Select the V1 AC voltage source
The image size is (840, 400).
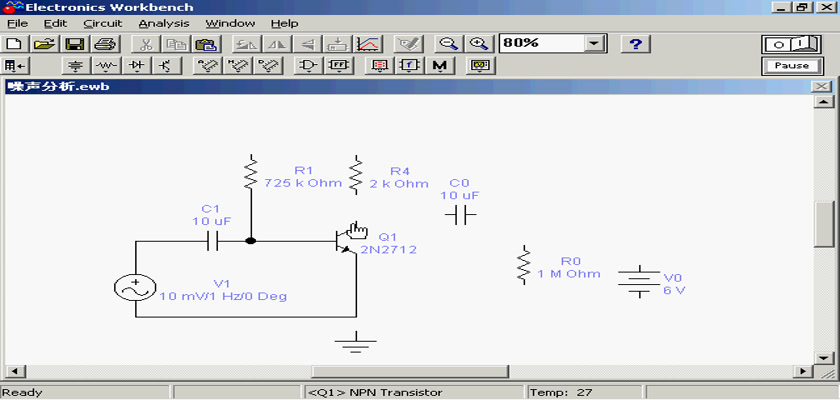[x=135, y=288]
